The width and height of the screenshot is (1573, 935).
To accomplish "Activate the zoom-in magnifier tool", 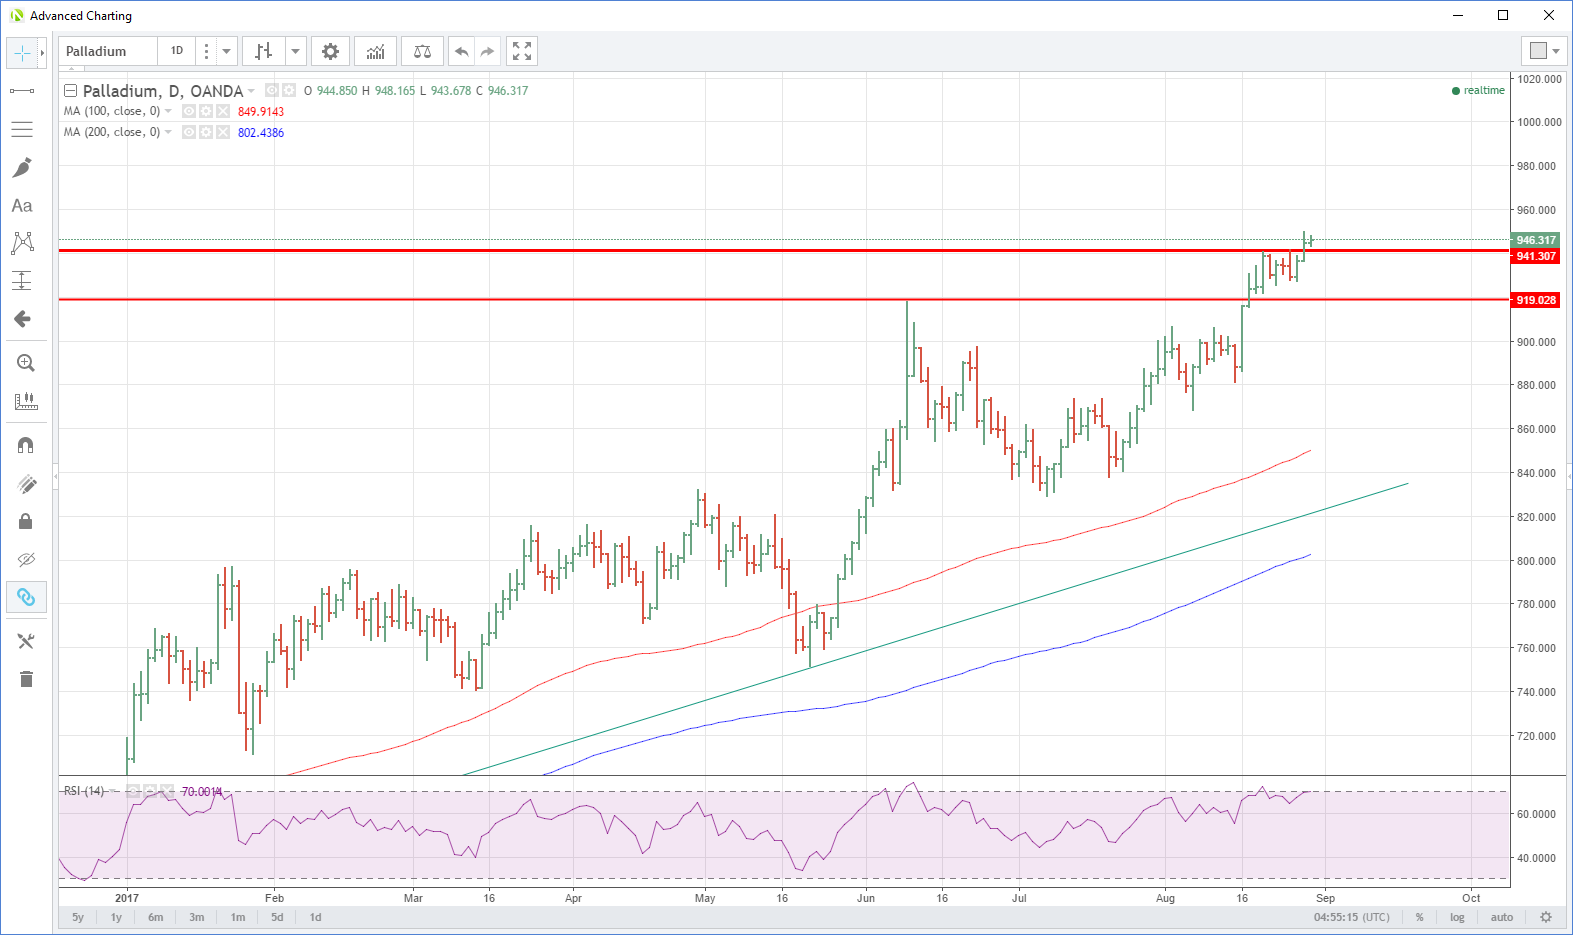I will tap(26, 363).
